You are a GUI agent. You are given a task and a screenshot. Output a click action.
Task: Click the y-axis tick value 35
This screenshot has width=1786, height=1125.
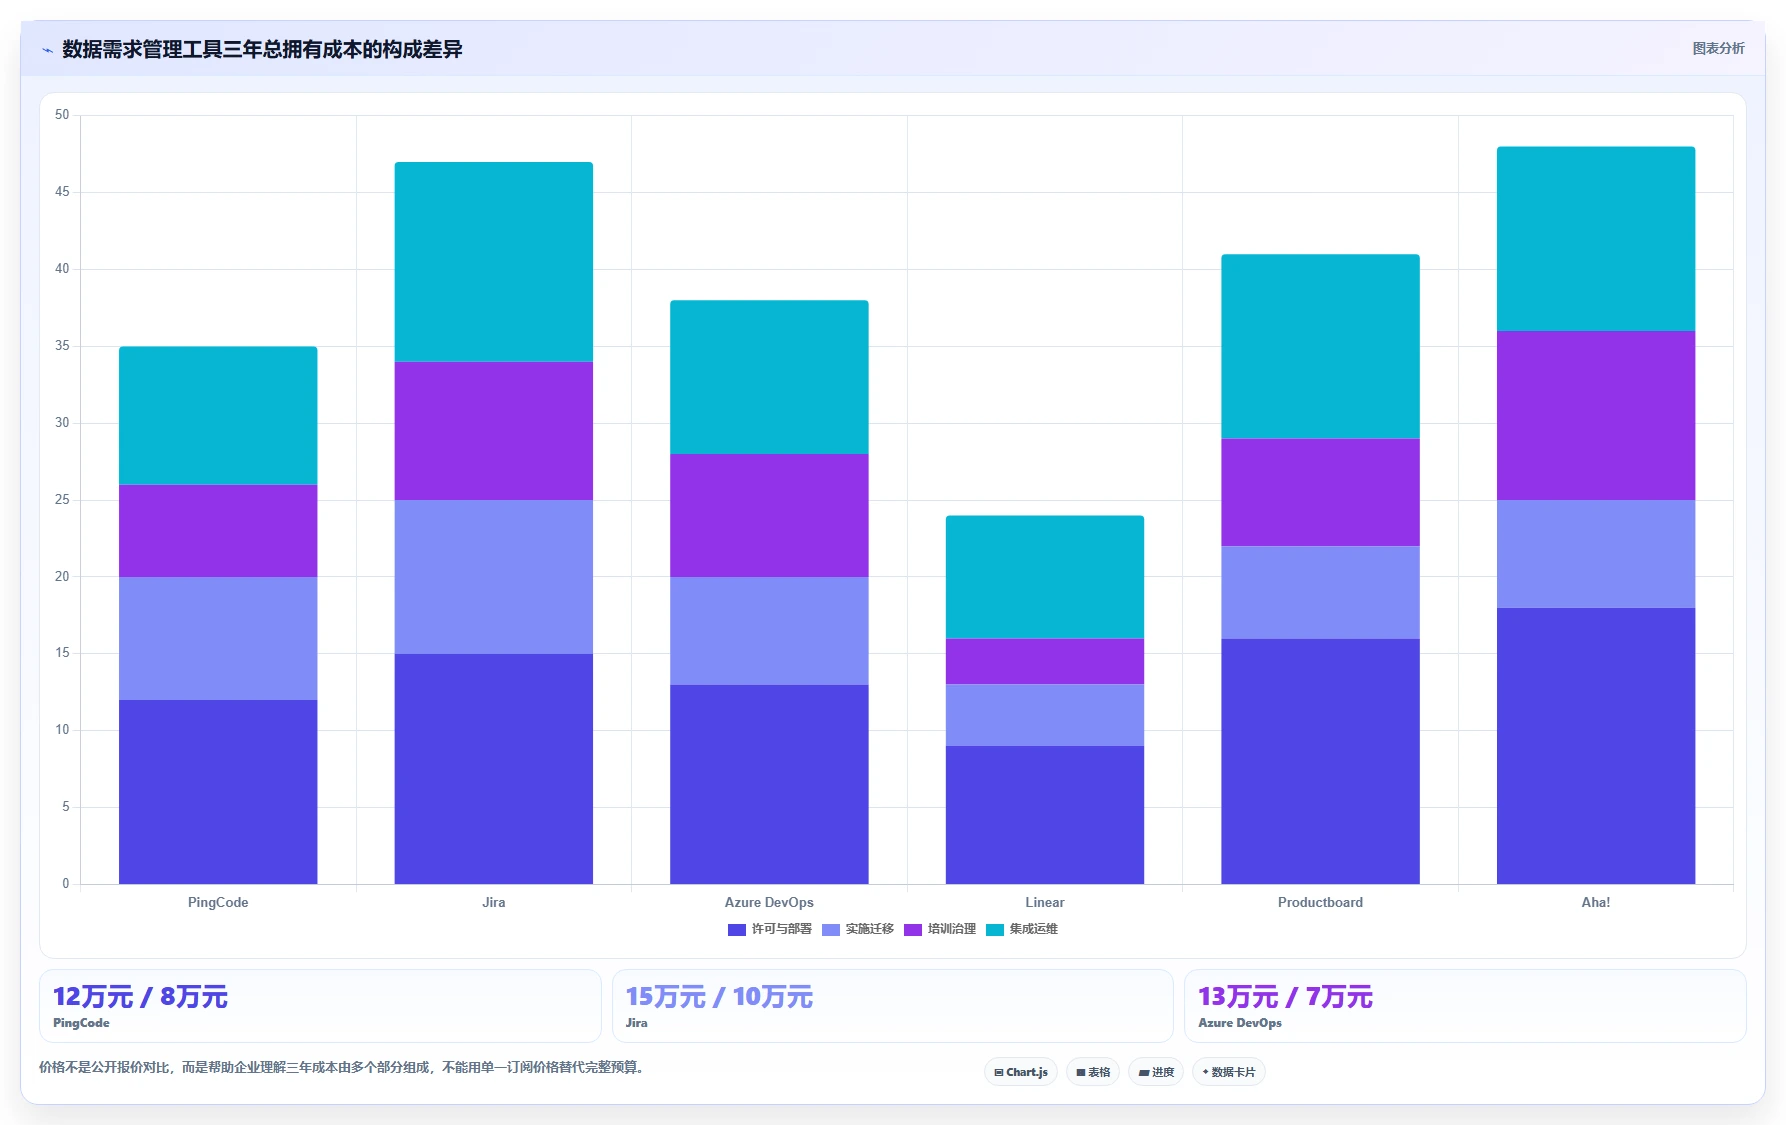[x=62, y=346]
